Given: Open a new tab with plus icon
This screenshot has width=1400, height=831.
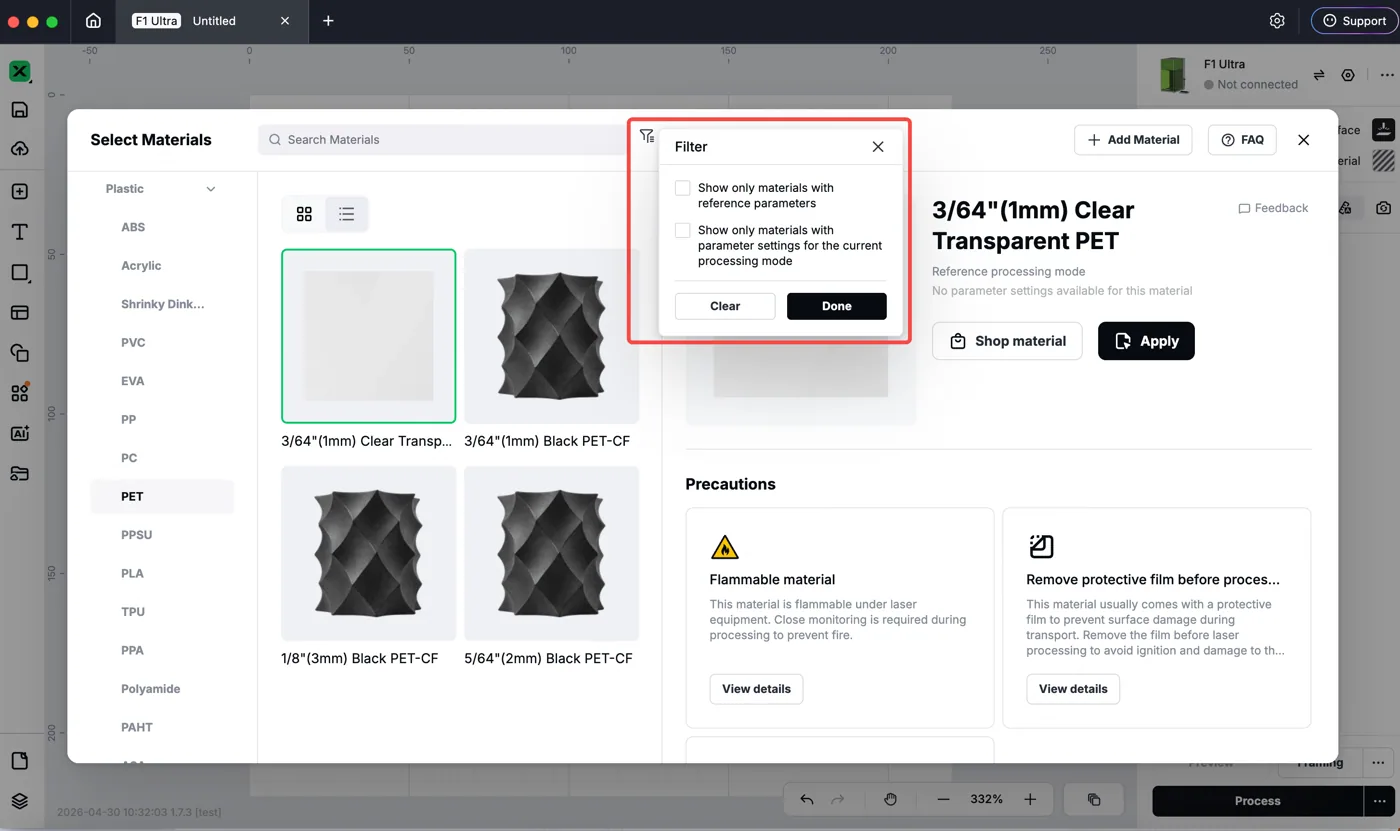Looking at the screenshot, I should pyautogui.click(x=328, y=20).
